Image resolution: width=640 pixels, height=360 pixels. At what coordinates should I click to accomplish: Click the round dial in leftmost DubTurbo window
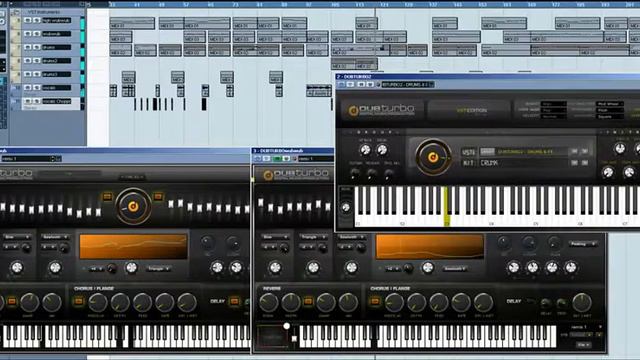click(133, 206)
